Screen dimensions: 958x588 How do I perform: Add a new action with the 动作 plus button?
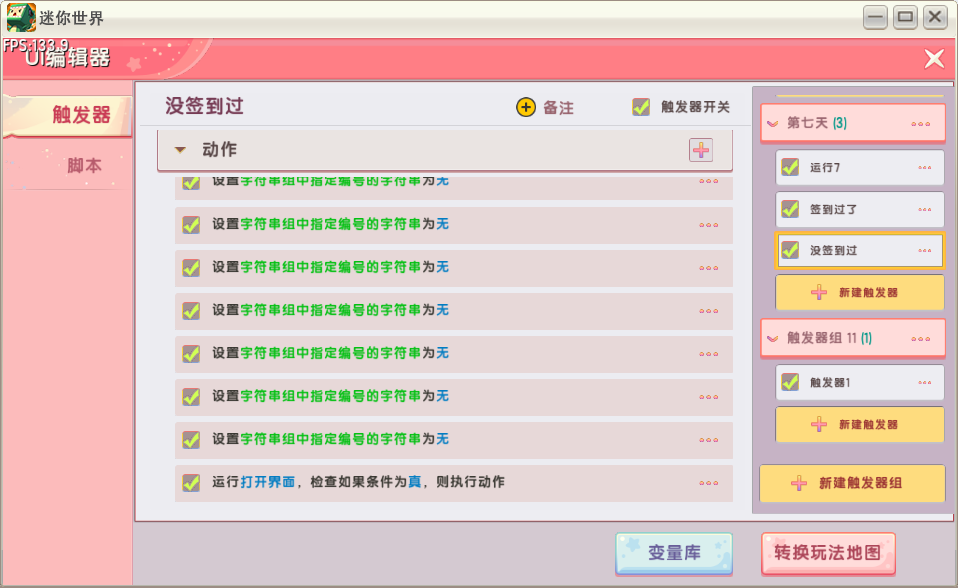click(x=701, y=150)
